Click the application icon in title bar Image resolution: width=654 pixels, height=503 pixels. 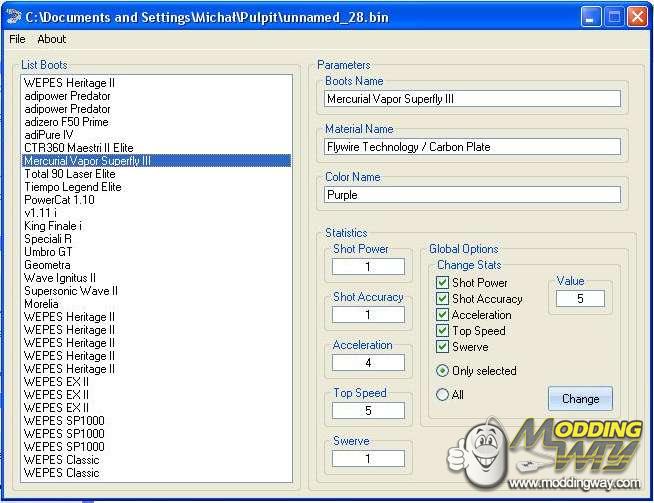pyautogui.click(x=13, y=16)
